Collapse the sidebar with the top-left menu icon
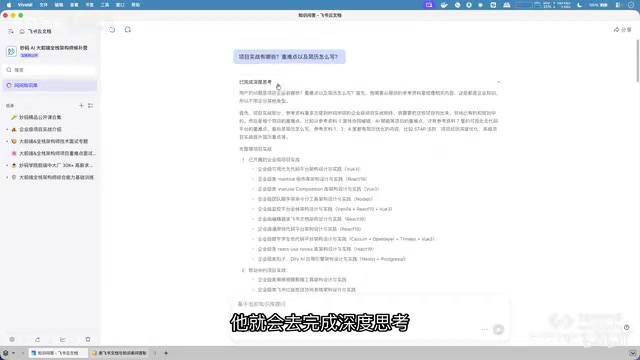Screen dimensions: 640x360 point(11,31)
